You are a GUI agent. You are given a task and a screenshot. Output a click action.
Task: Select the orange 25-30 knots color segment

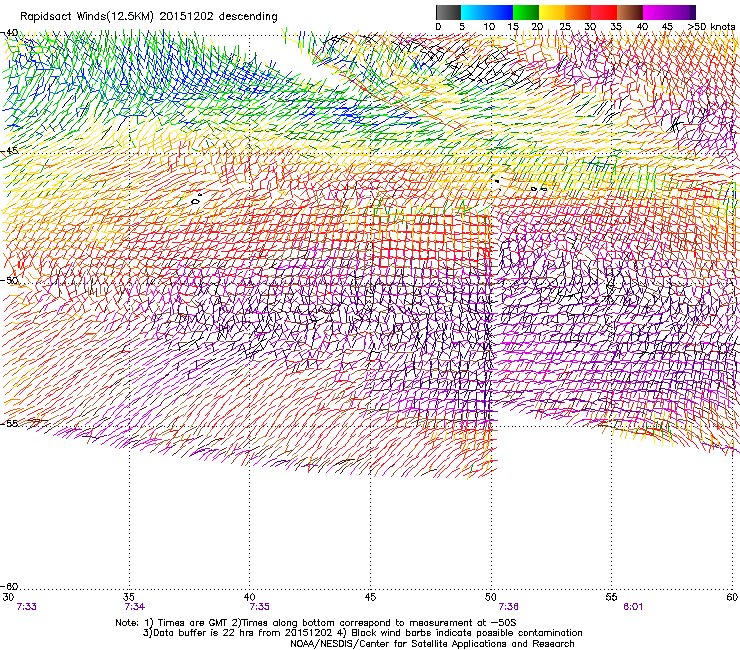[578, 12]
